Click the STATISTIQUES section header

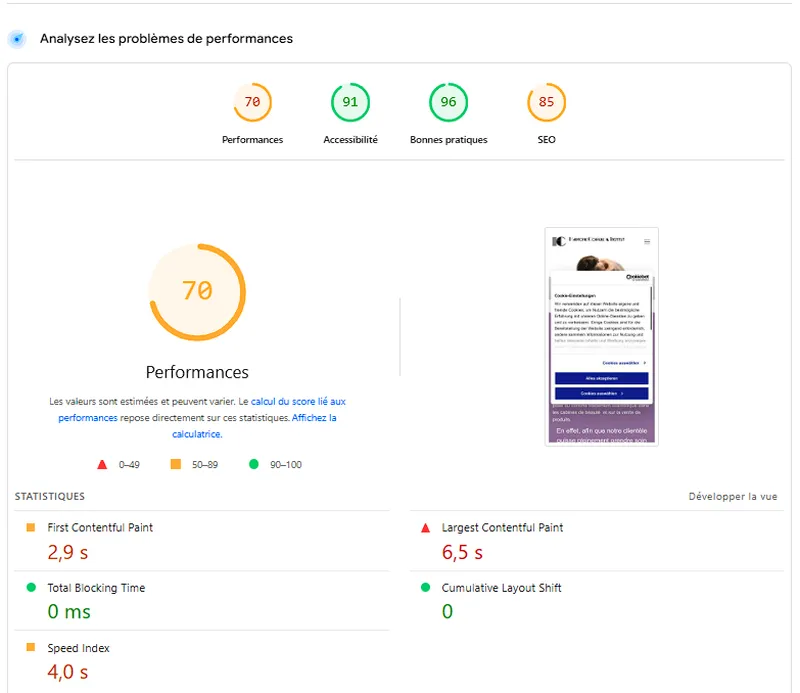[x=49, y=496]
